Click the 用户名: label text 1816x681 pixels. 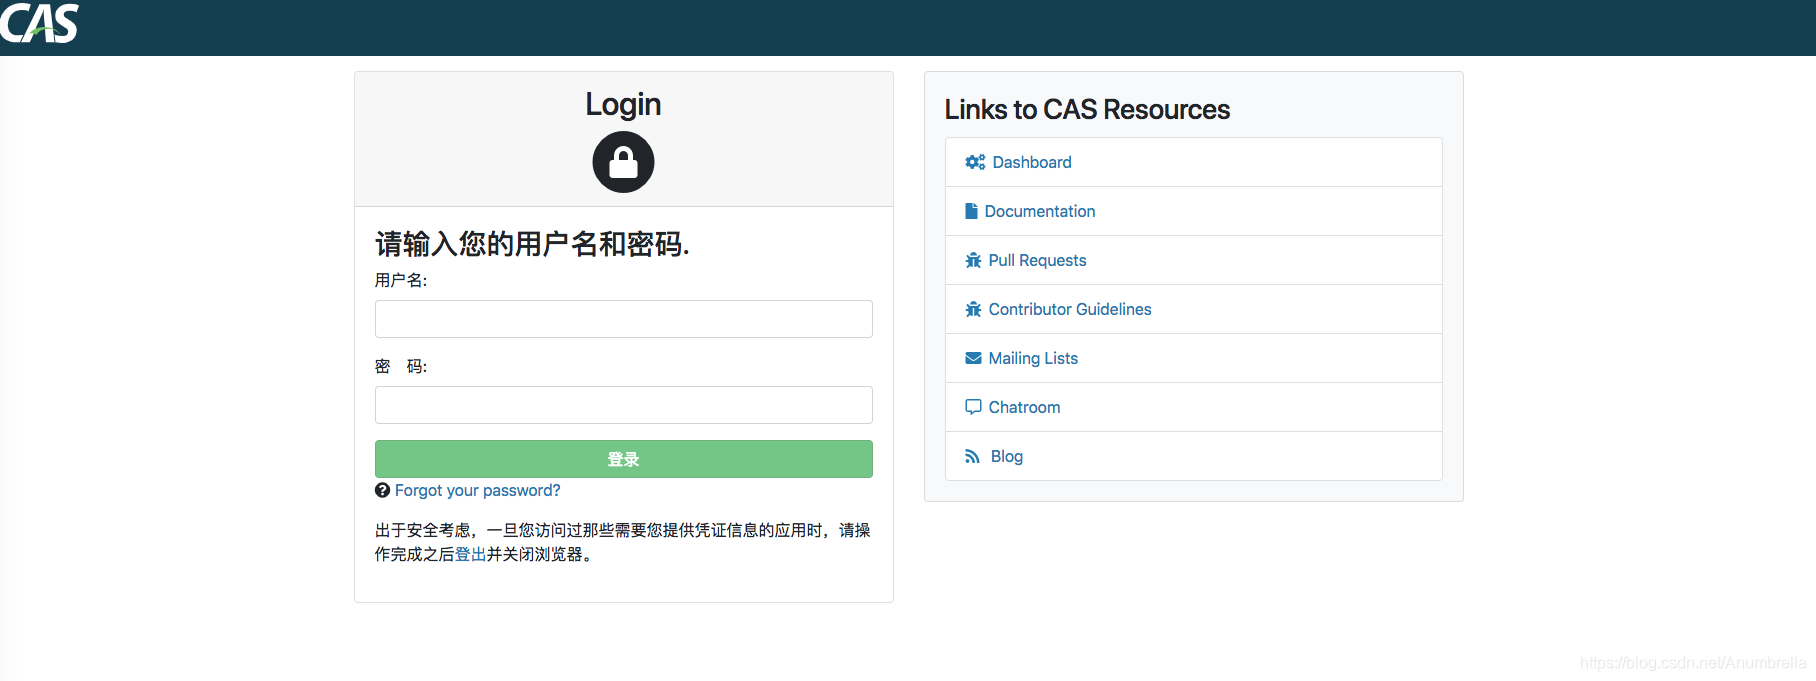[401, 280]
